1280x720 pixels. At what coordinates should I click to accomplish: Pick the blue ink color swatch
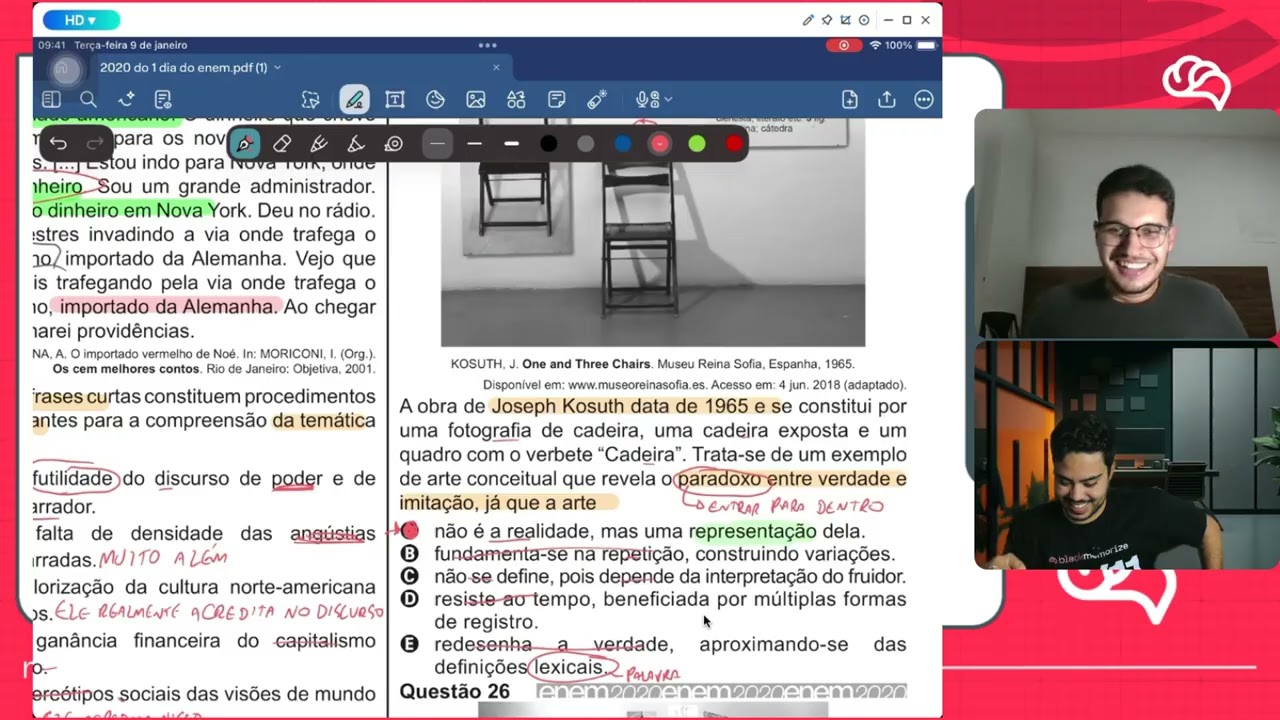(623, 144)
